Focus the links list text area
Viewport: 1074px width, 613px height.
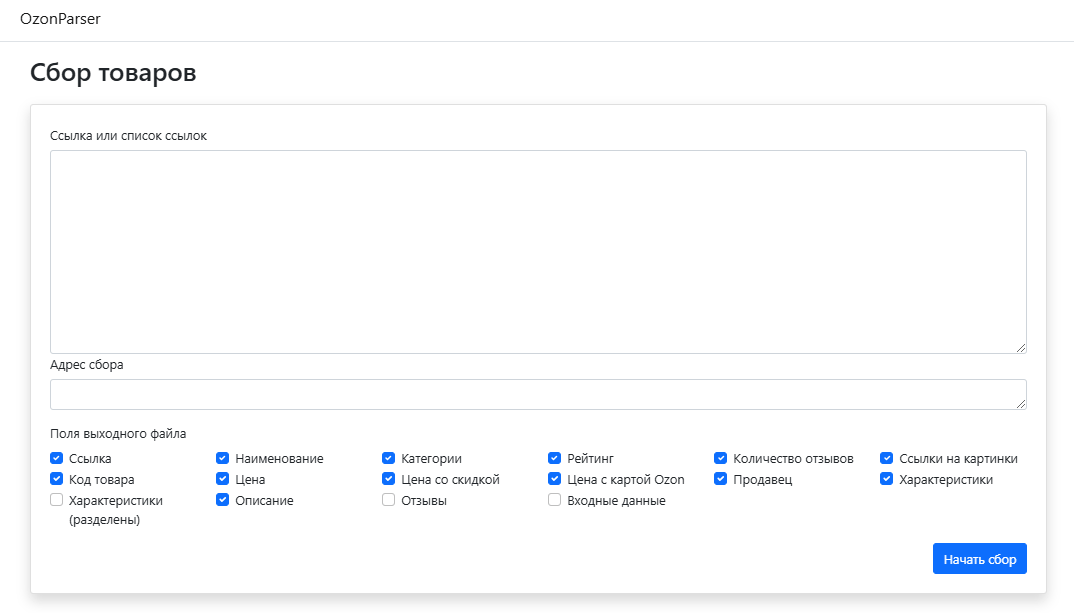pos(538,251)
